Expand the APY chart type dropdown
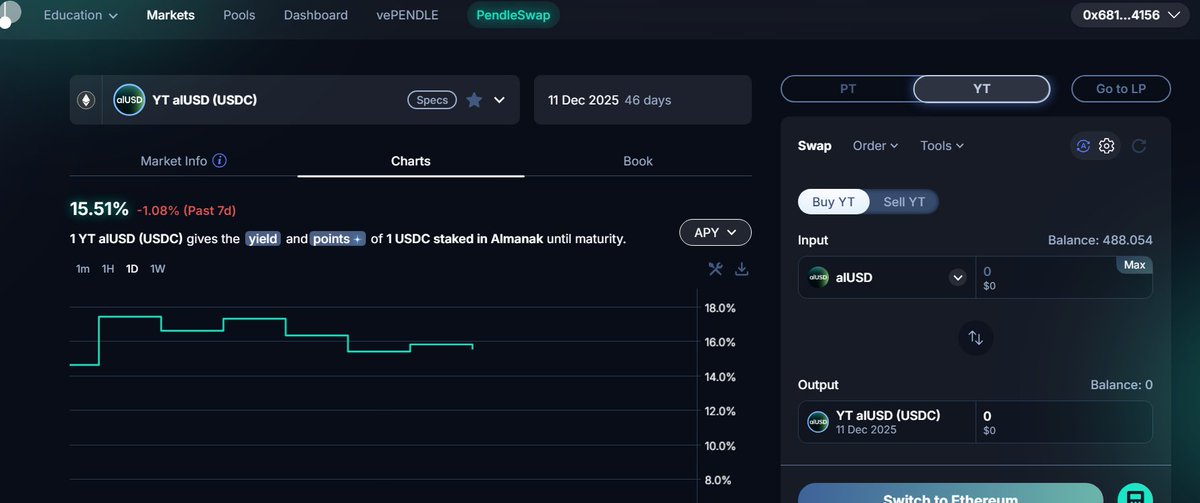 [x=715, y=232]
